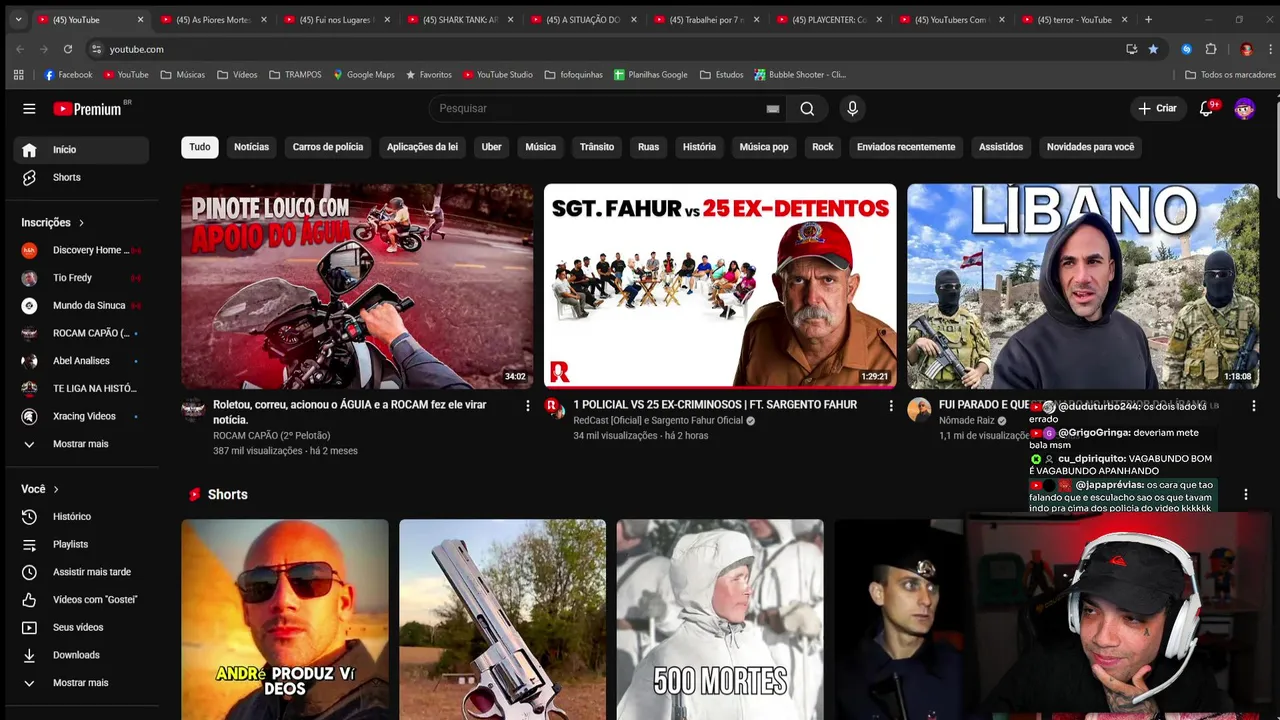This screenshot has width=1280, height=720.
Task: Open the Google Maps bookmark
Action: click(x=364, y=75)
